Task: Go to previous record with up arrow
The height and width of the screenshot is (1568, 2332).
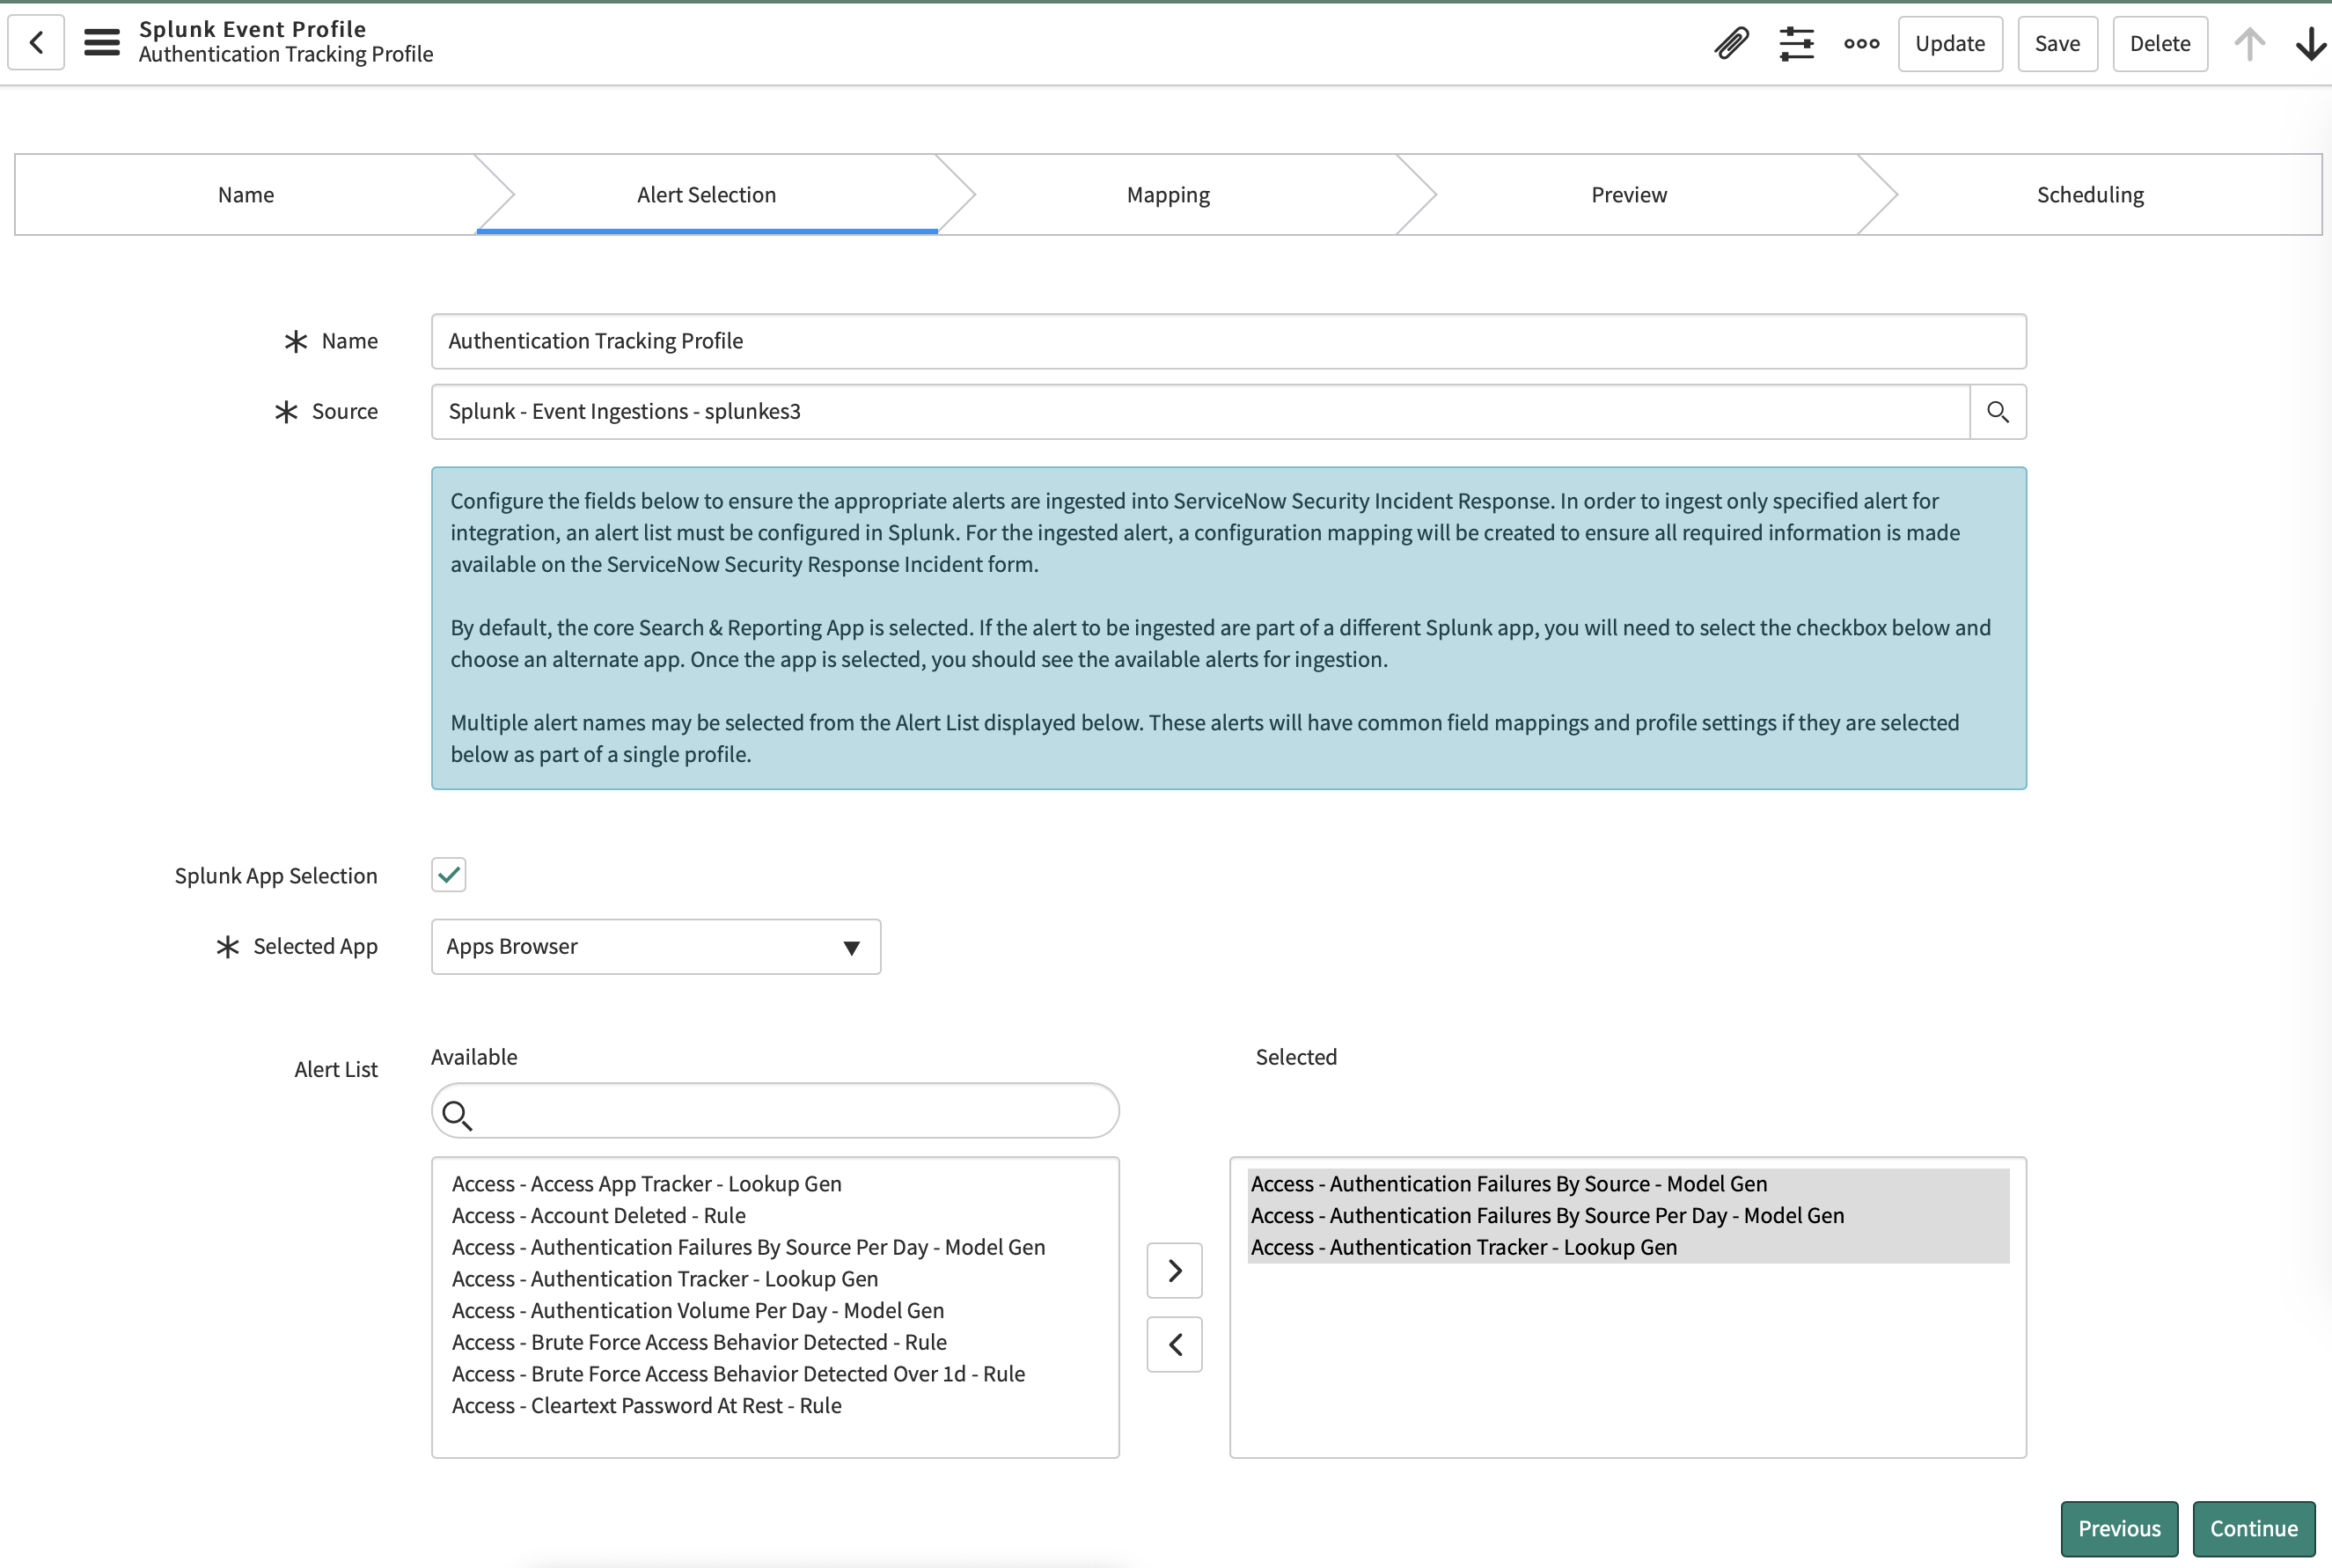Action: point(2249,43)
